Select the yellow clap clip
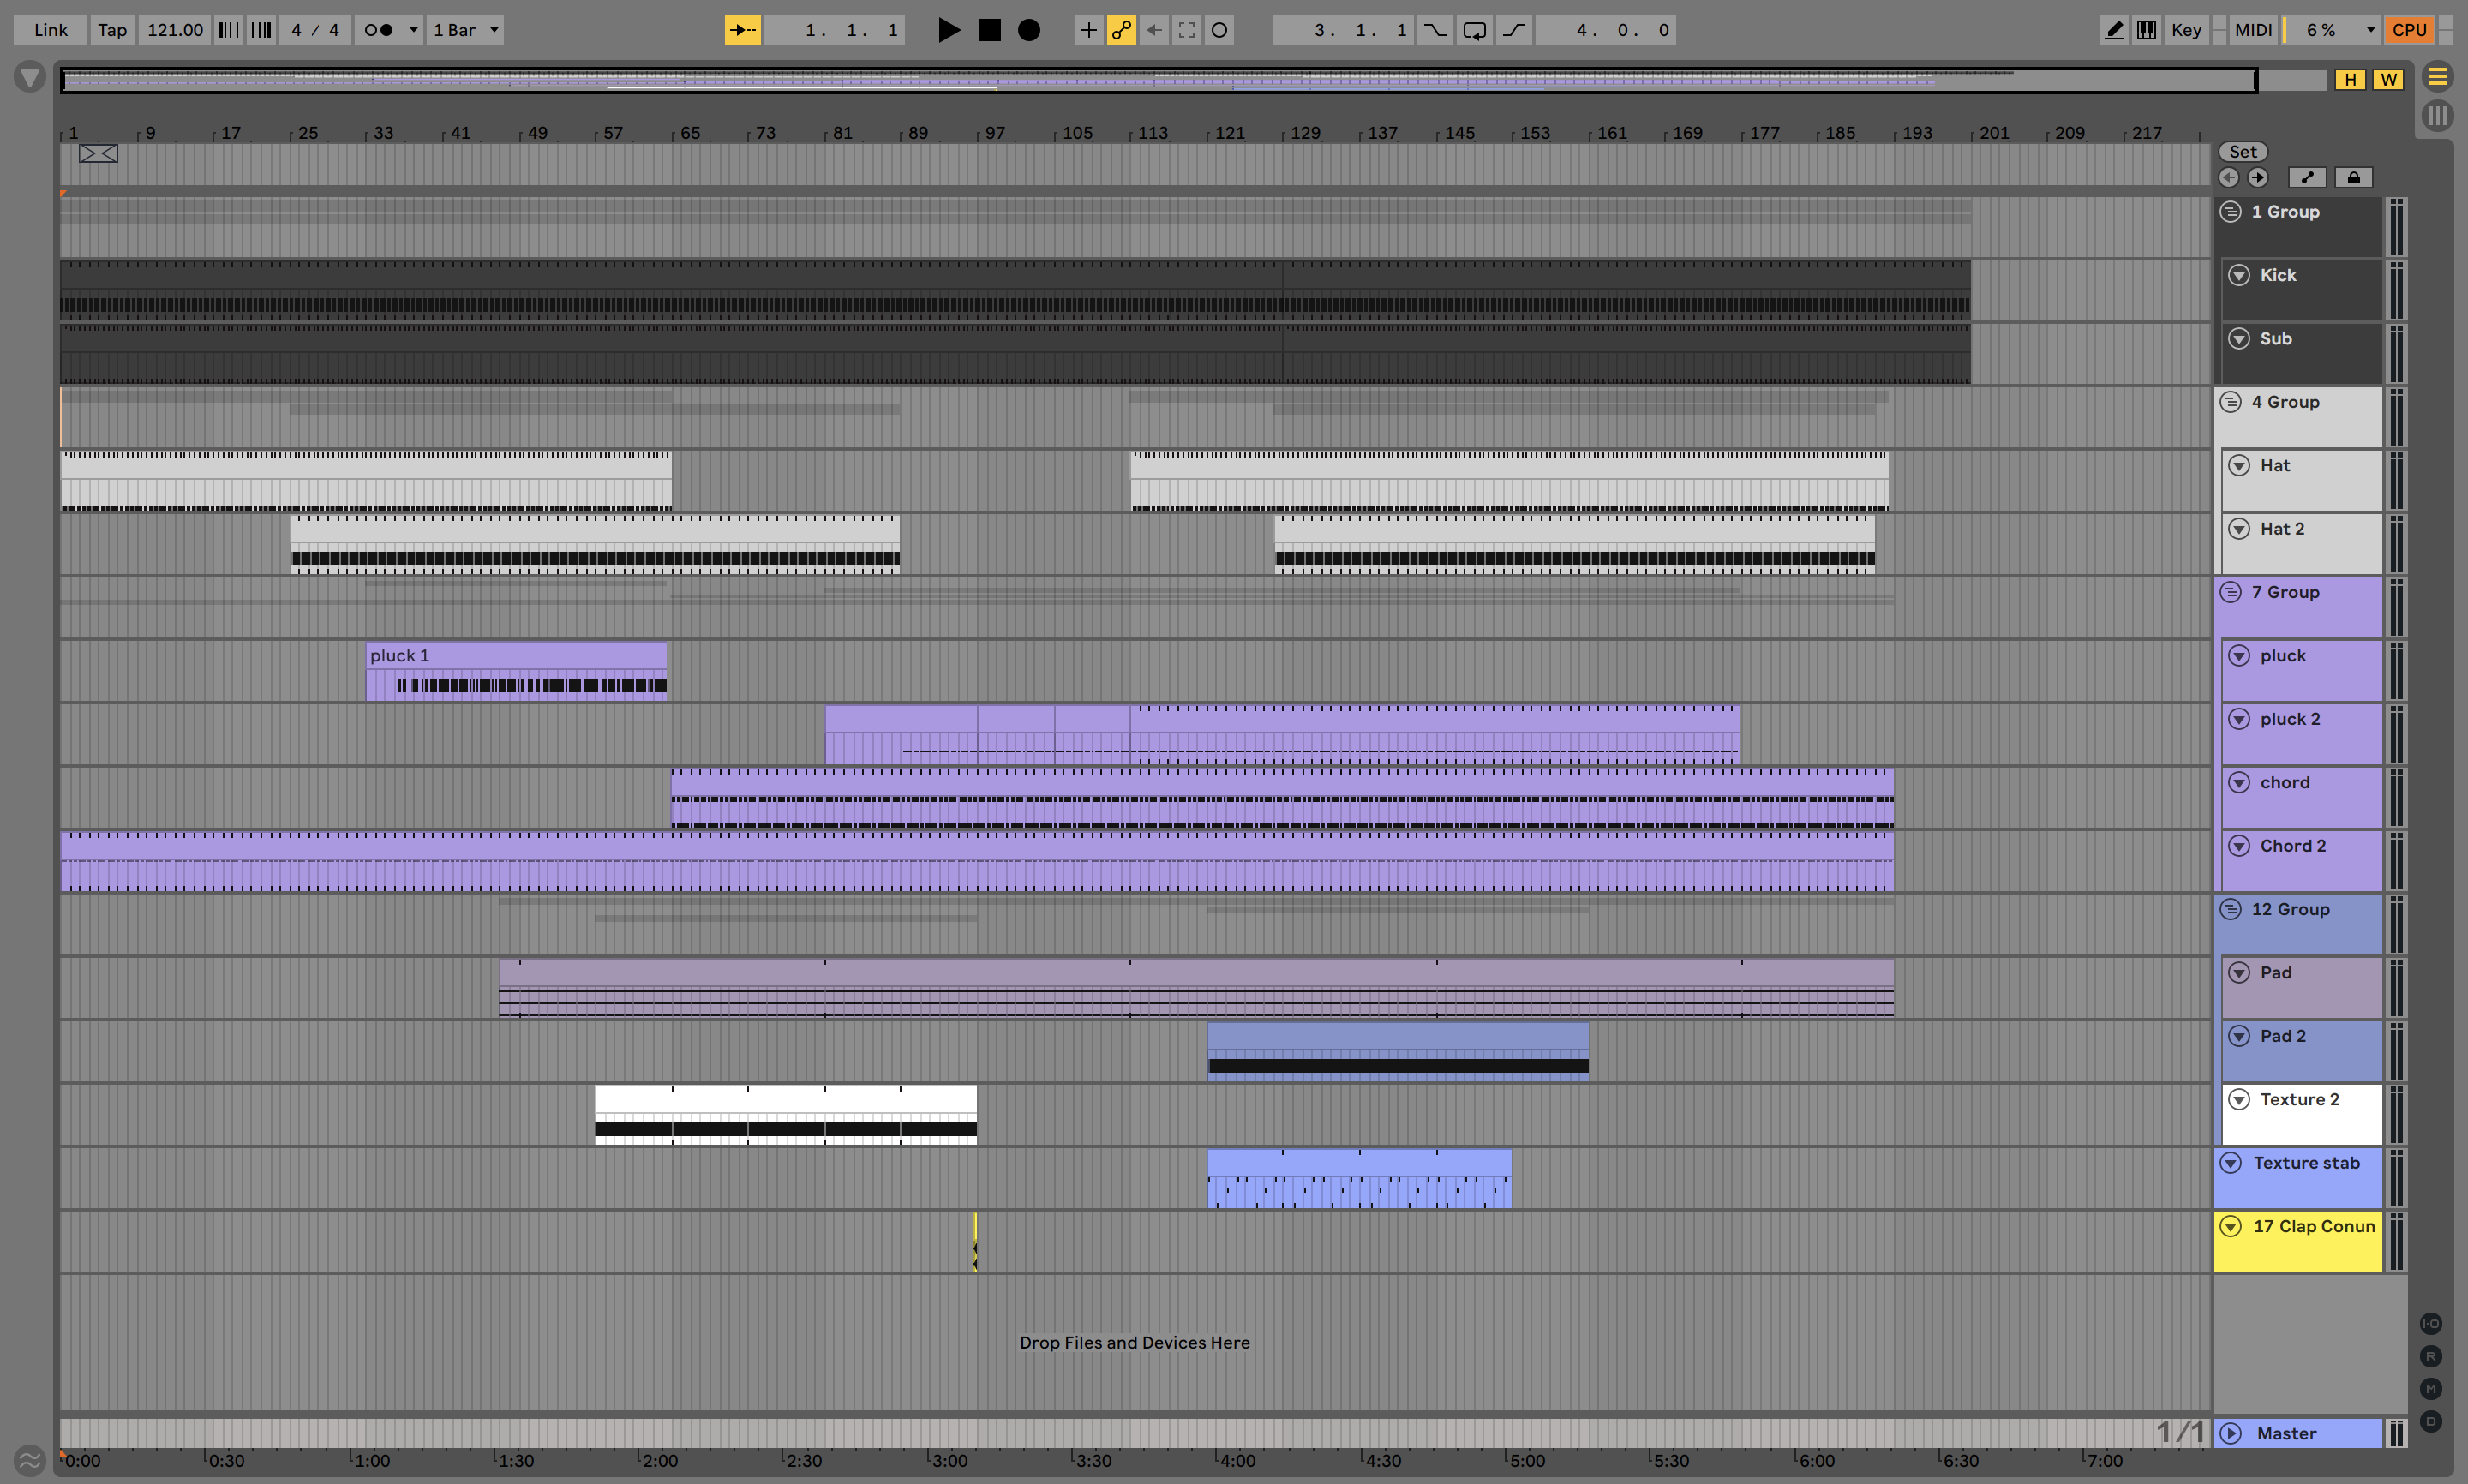The width and height of the screenshot is (2468, 1484). [975, 1241]
